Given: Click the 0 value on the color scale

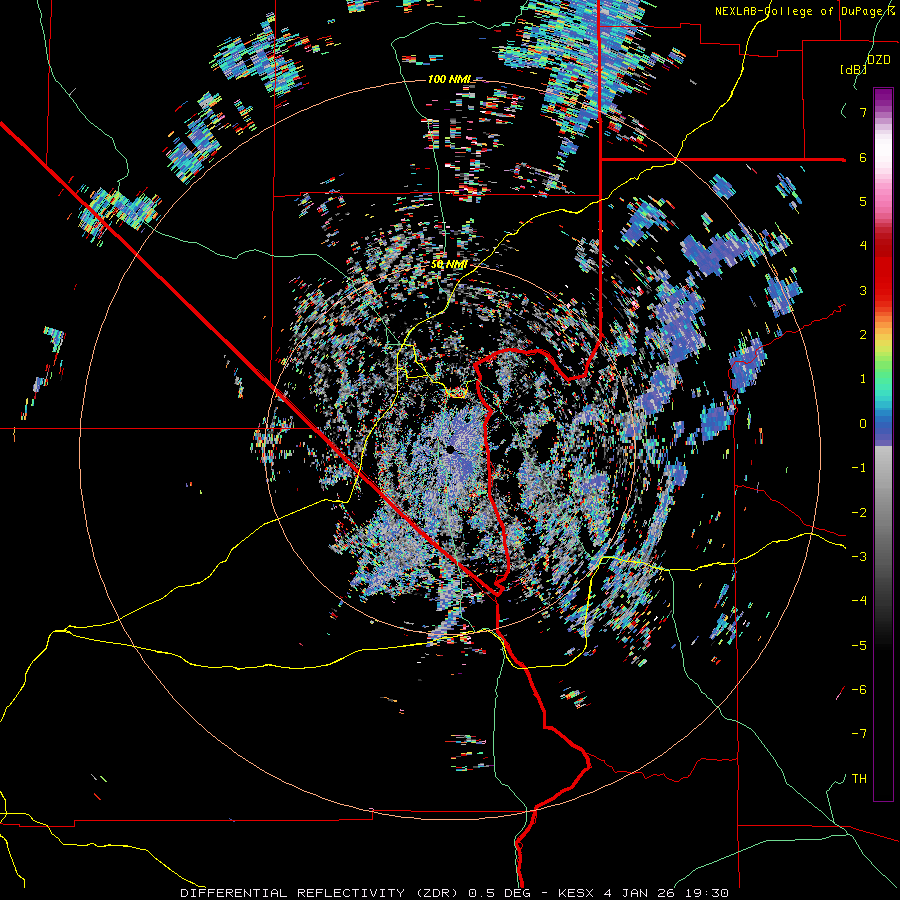Looking at the screenshot, I should pyautogui.click(x=863, y=424).
